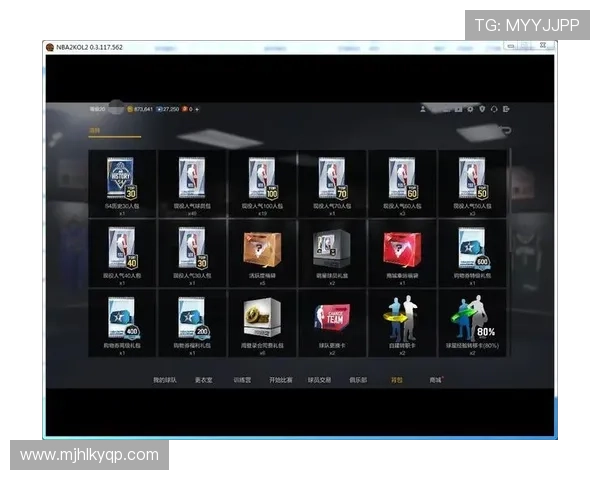Open the customer service headset icon

[494, 109]
